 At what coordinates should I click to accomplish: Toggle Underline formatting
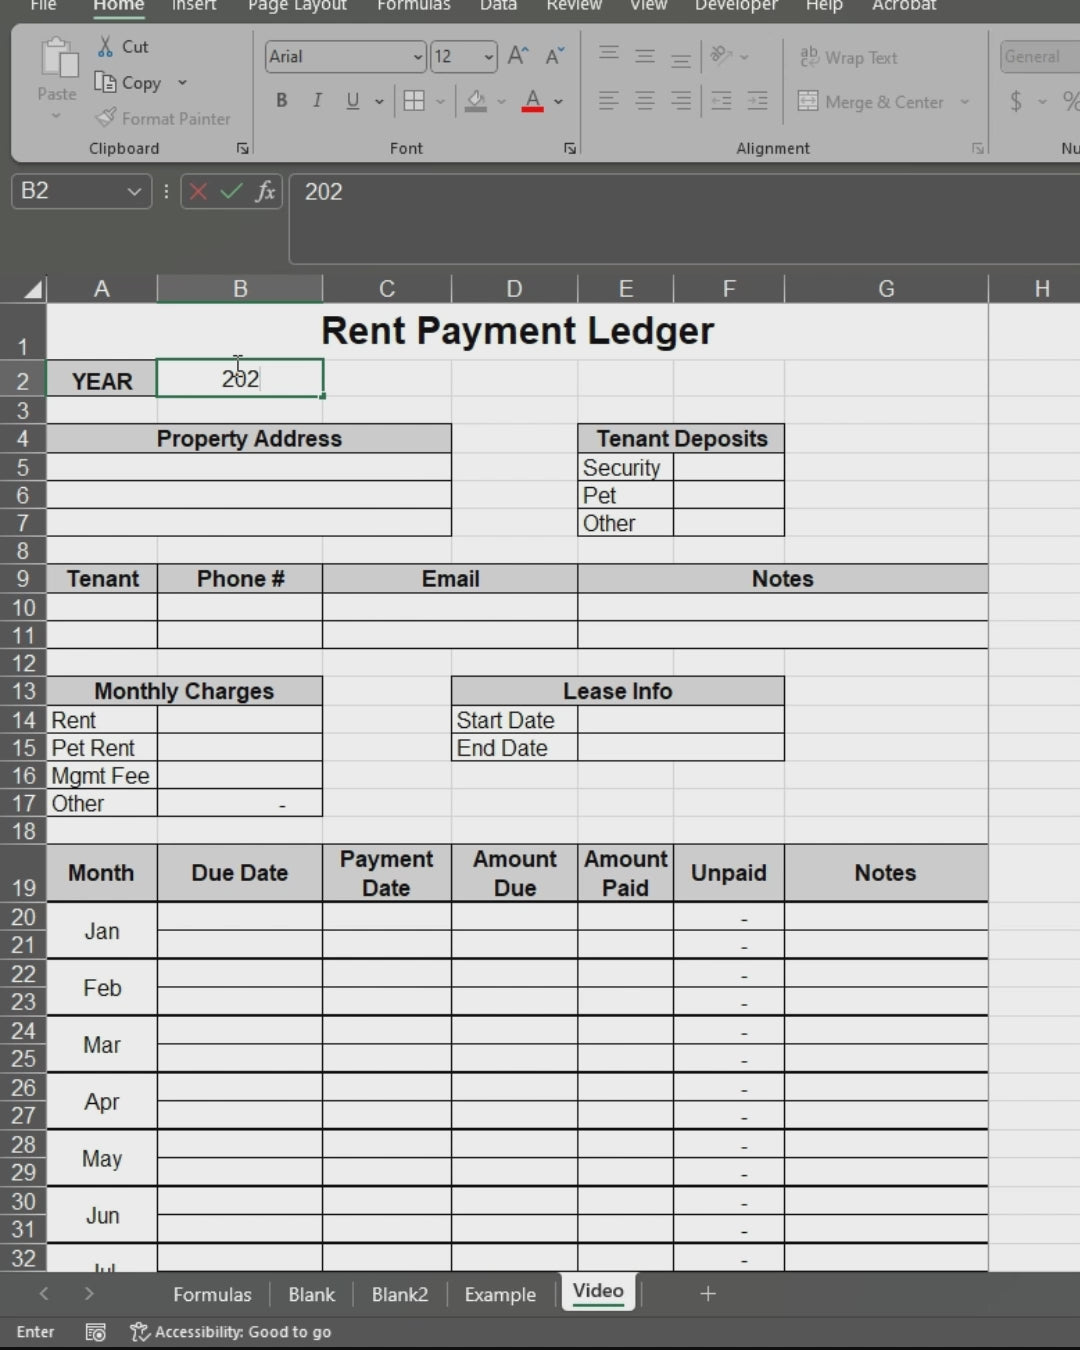point(352,101)
